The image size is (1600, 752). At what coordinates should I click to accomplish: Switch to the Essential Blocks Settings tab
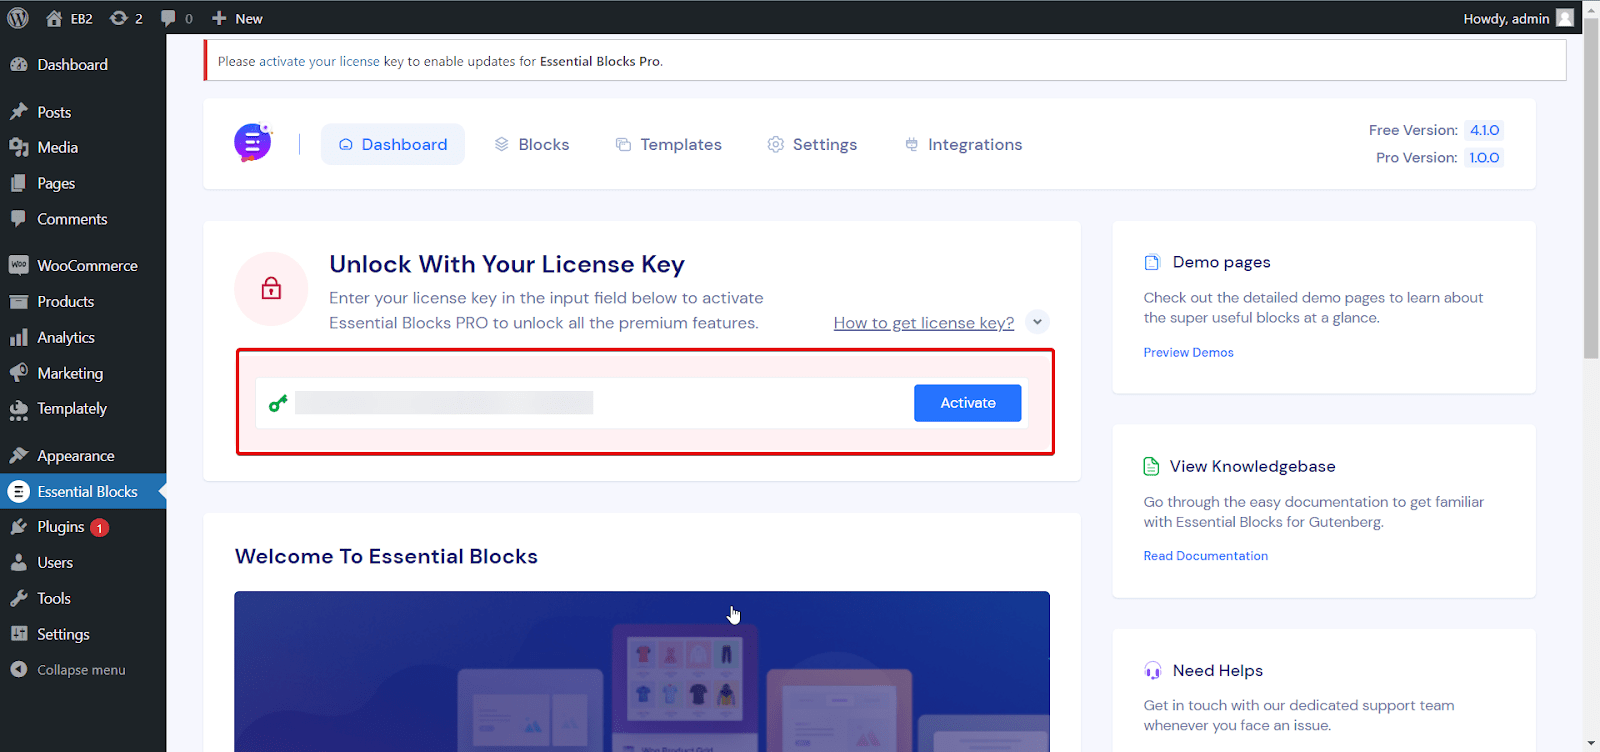click(x=812, y=145)
